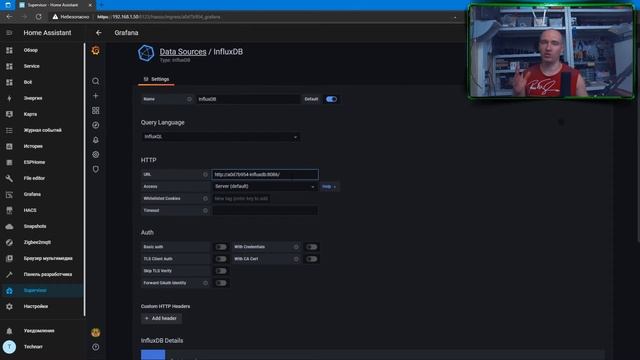Viewport: 640px width, 360px height.
Task: Open File editor in the sidebar
Action: [x=42, y=178]
